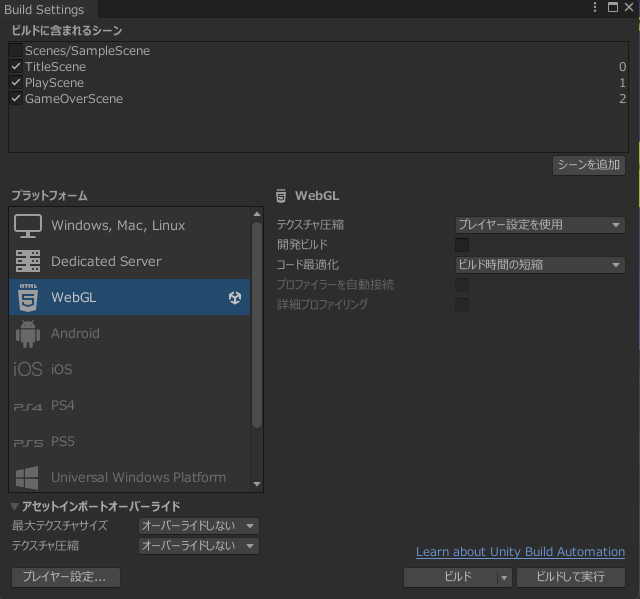
Task: Click the Android robot icon
Action: [28, 333]
